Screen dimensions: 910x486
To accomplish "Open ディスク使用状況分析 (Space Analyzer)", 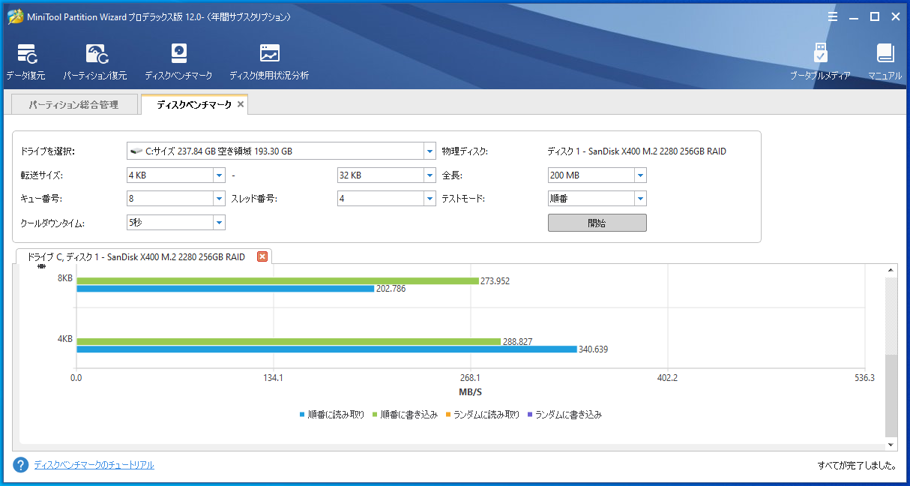I will [x=269, y=62].
